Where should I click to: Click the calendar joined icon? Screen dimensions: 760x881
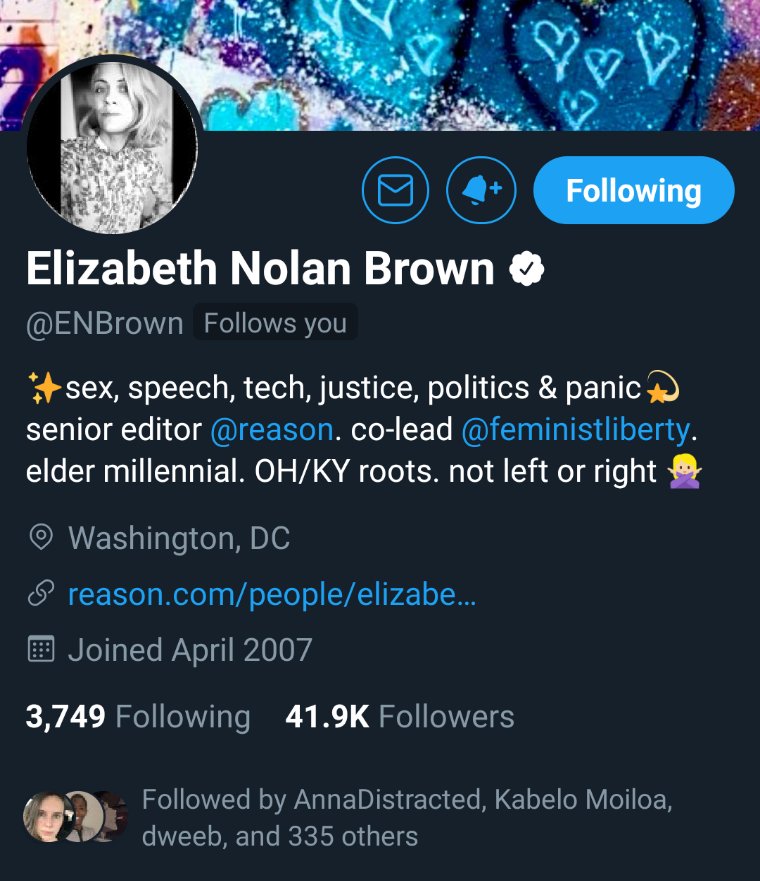click(x=40, y=649)
